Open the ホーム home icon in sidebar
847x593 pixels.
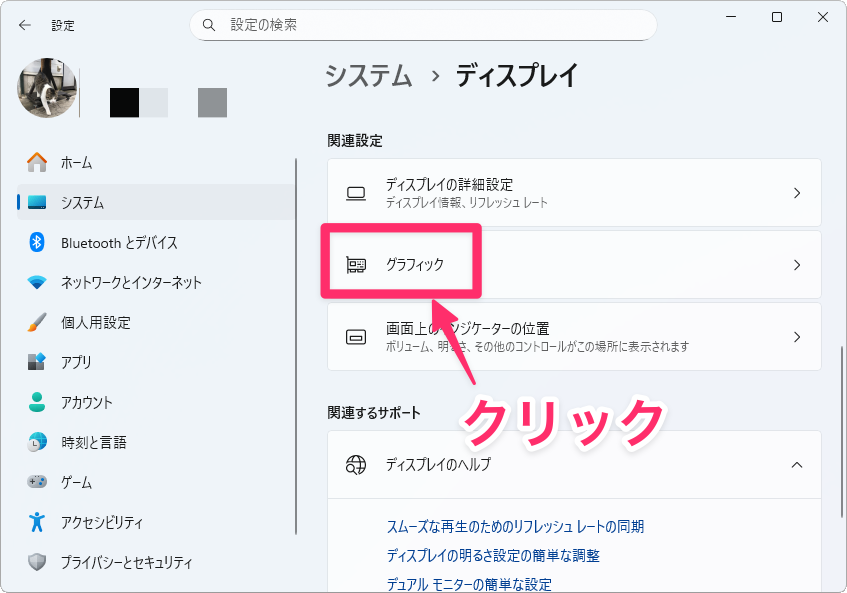tap(37, 162)
